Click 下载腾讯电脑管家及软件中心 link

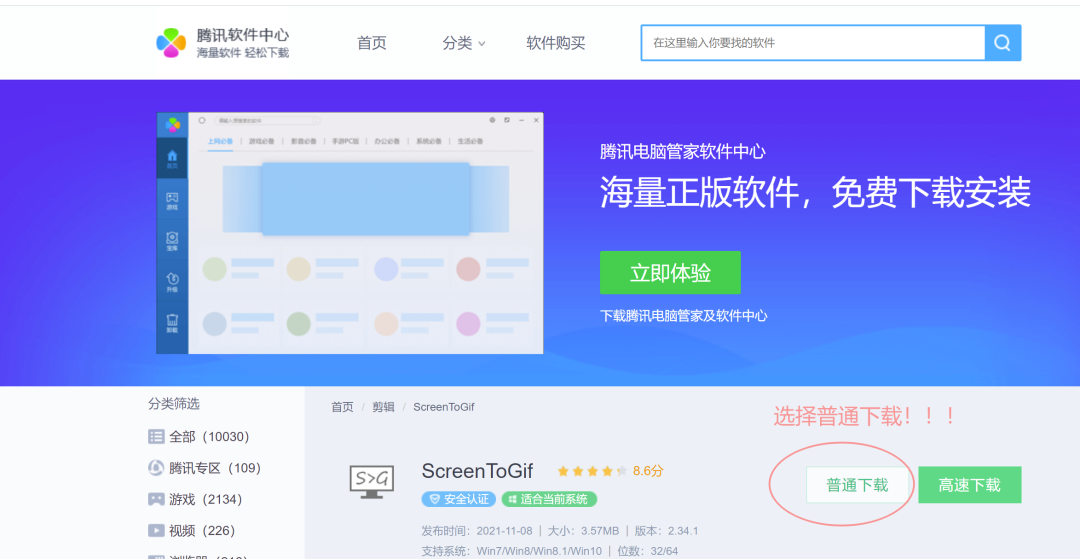[x=683, y=316]
